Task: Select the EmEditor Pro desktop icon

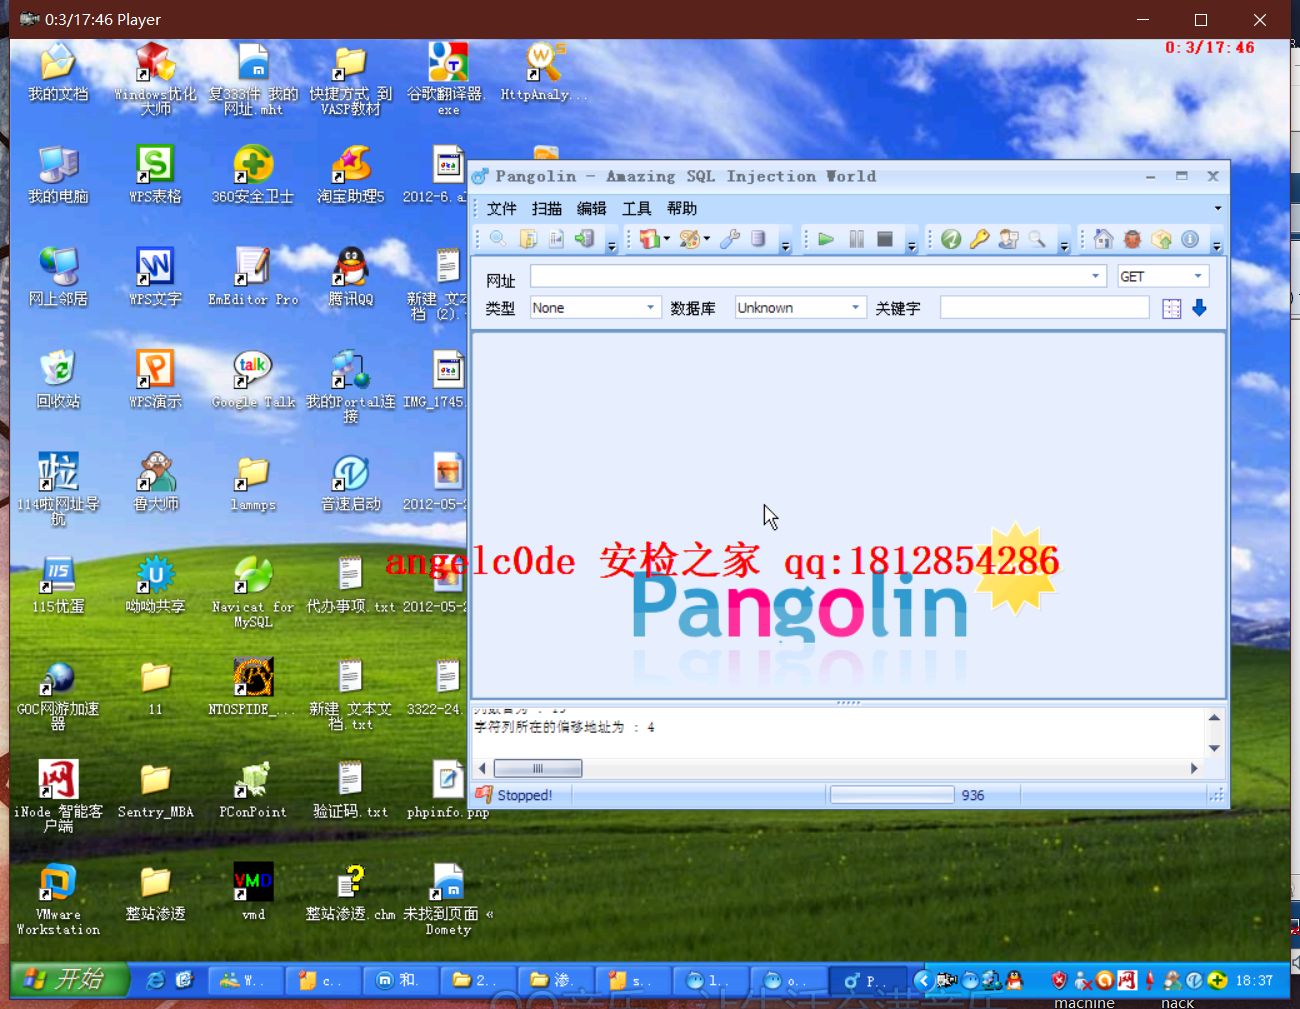Action: 253,277
